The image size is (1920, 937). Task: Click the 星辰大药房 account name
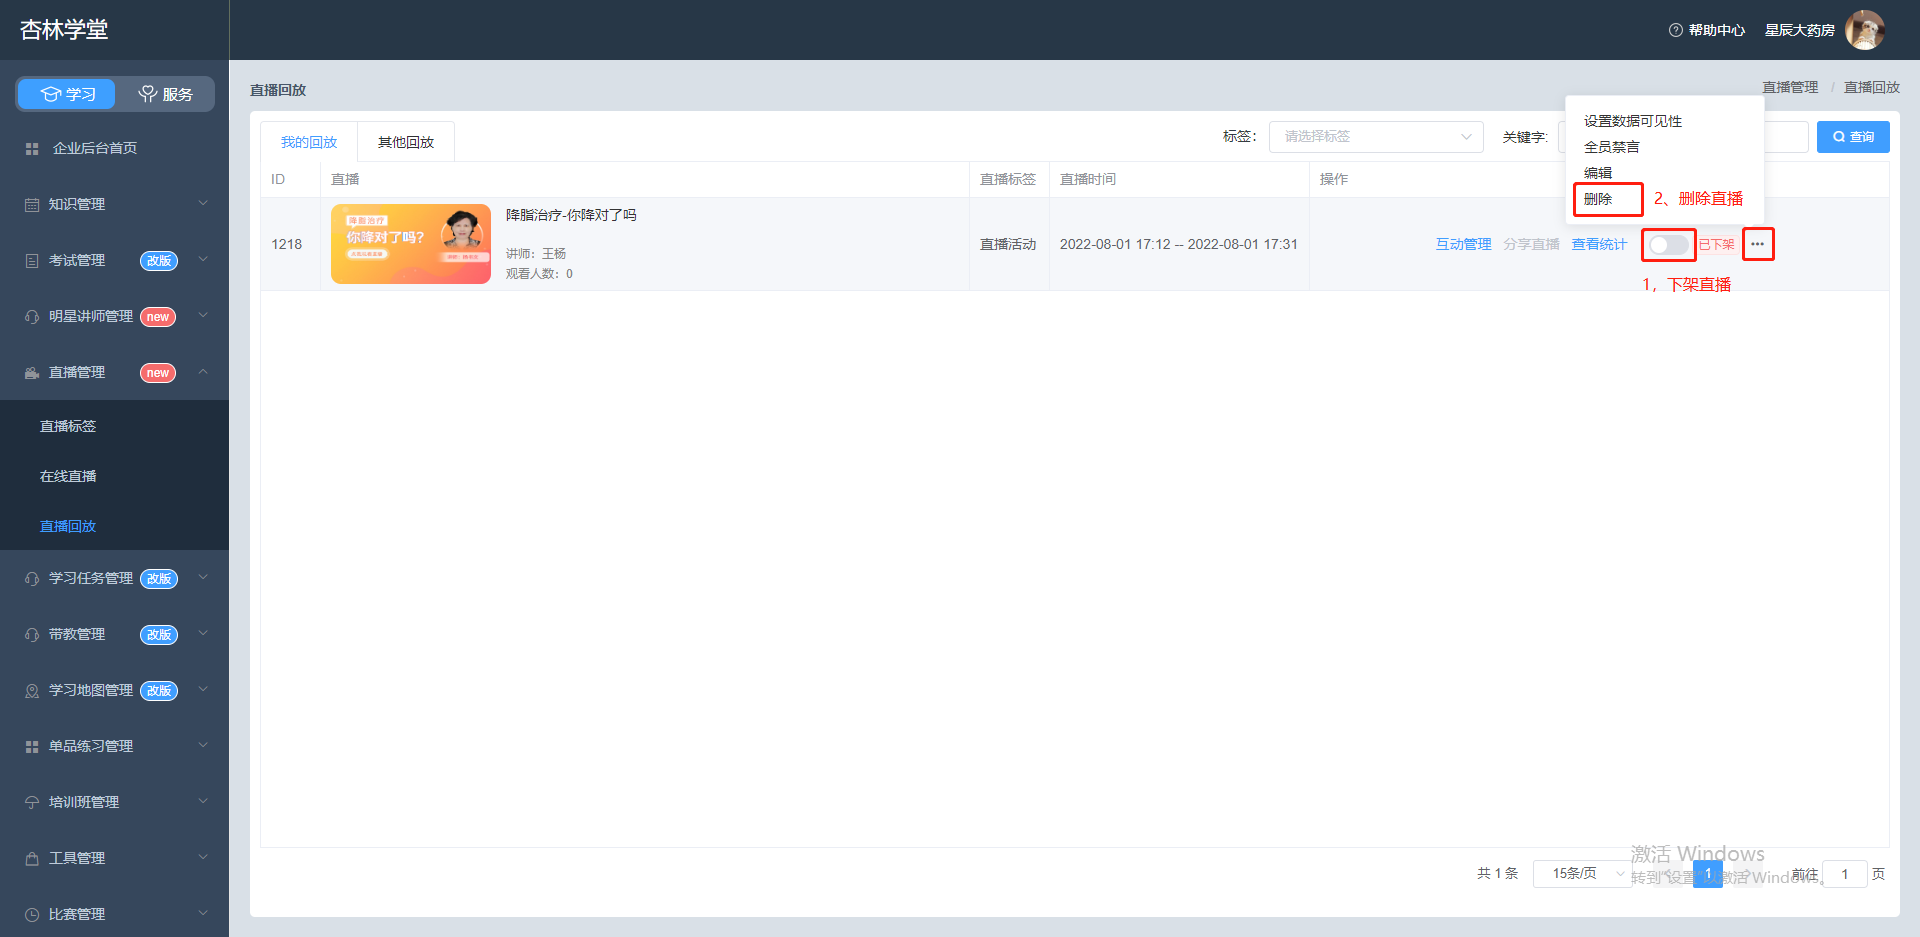pyautogui.click(x=1800, y=30)
